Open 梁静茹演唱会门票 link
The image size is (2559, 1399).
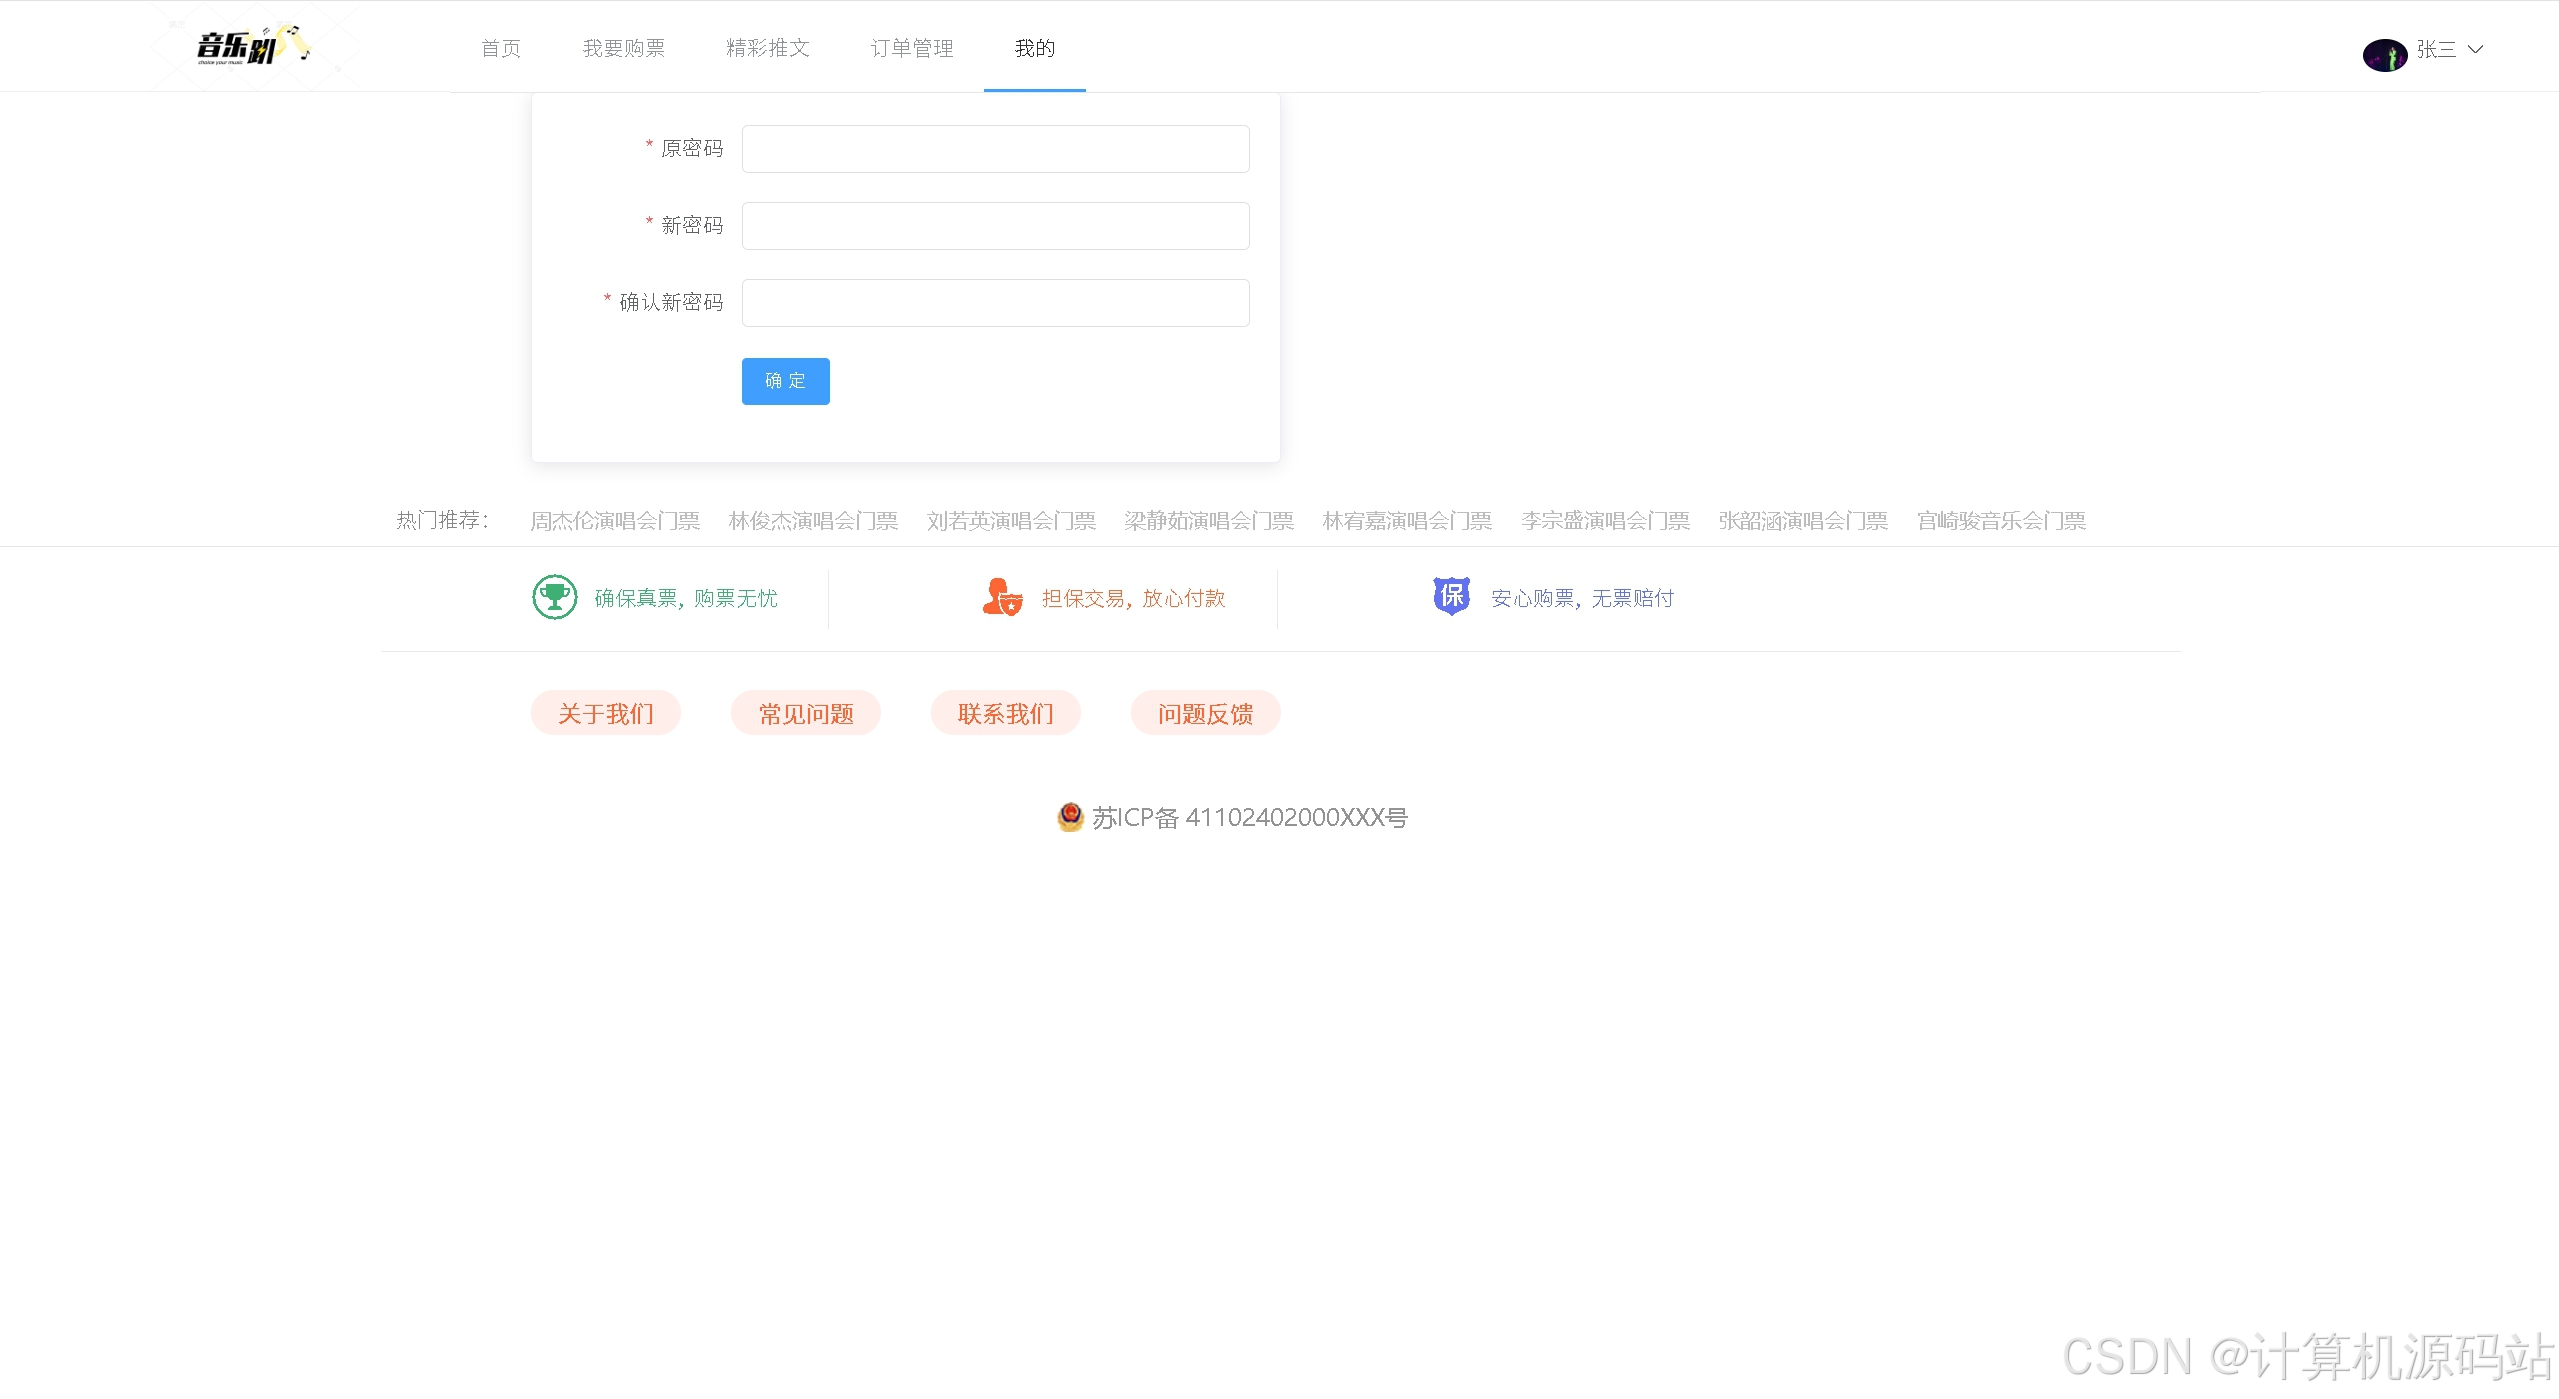tap(1209, 521)
